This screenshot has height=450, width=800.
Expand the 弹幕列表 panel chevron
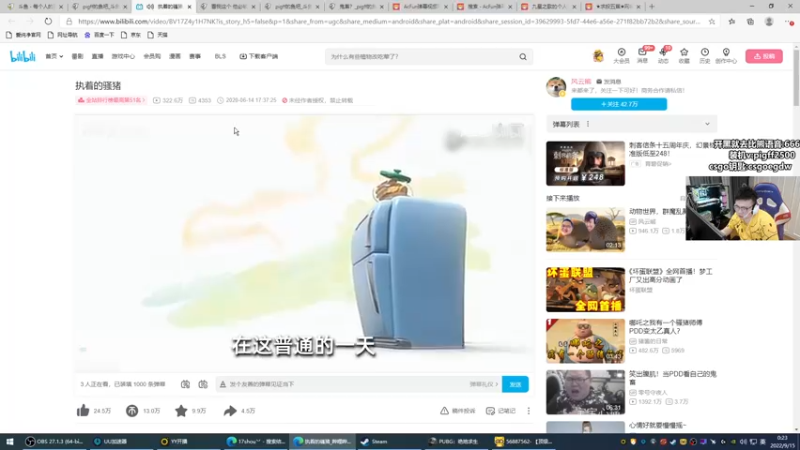pyautogui.click(x=707, y=124)
